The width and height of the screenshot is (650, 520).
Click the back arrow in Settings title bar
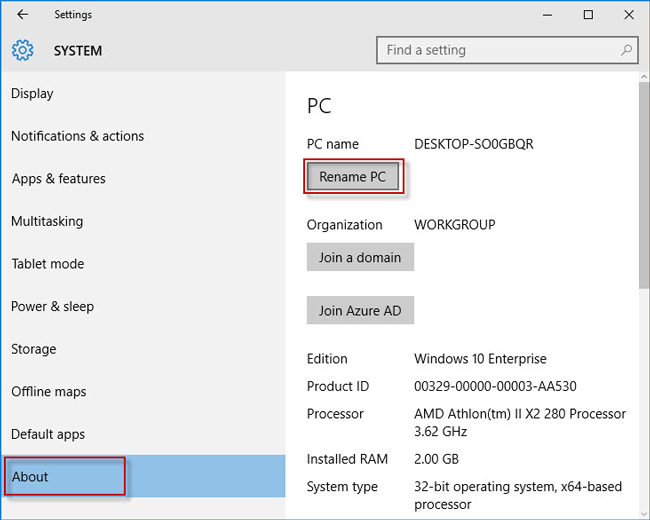pos(22,15)
